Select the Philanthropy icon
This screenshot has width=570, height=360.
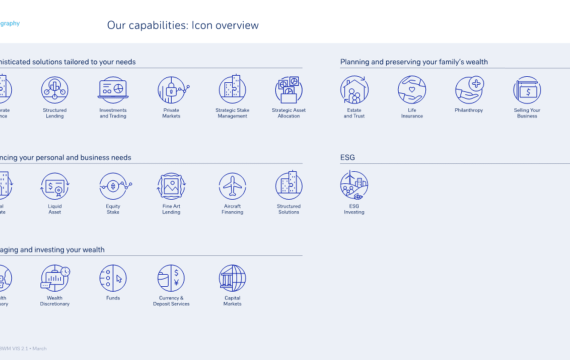click(469, 90)
